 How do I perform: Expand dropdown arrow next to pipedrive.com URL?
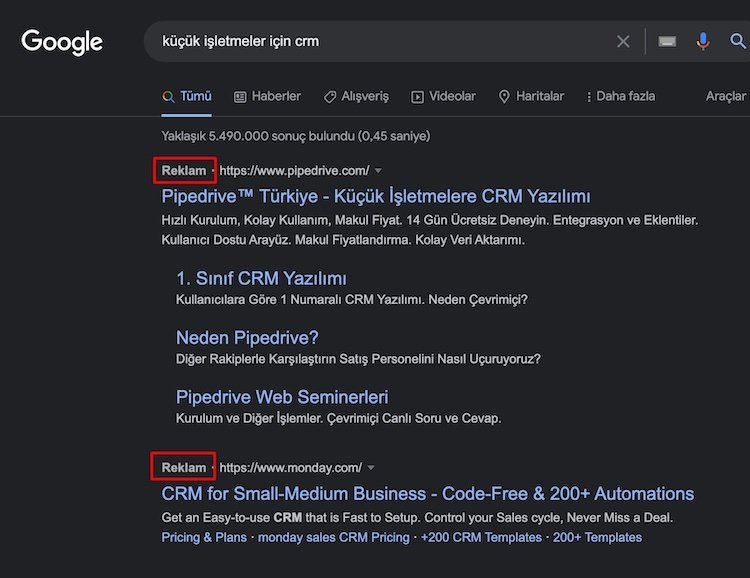pyautogui.click(x=378, y=171)
